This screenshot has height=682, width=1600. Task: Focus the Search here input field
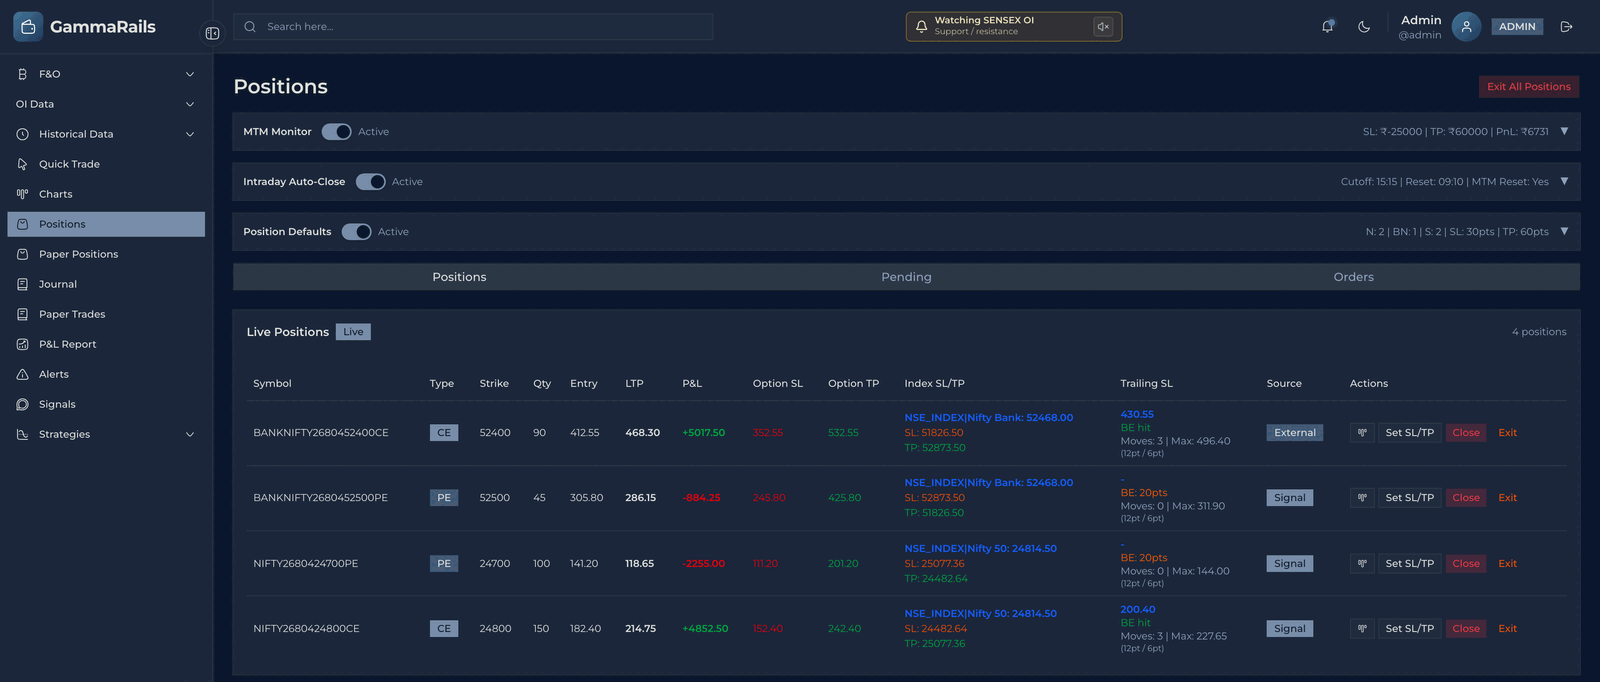[x=473, y=27]
